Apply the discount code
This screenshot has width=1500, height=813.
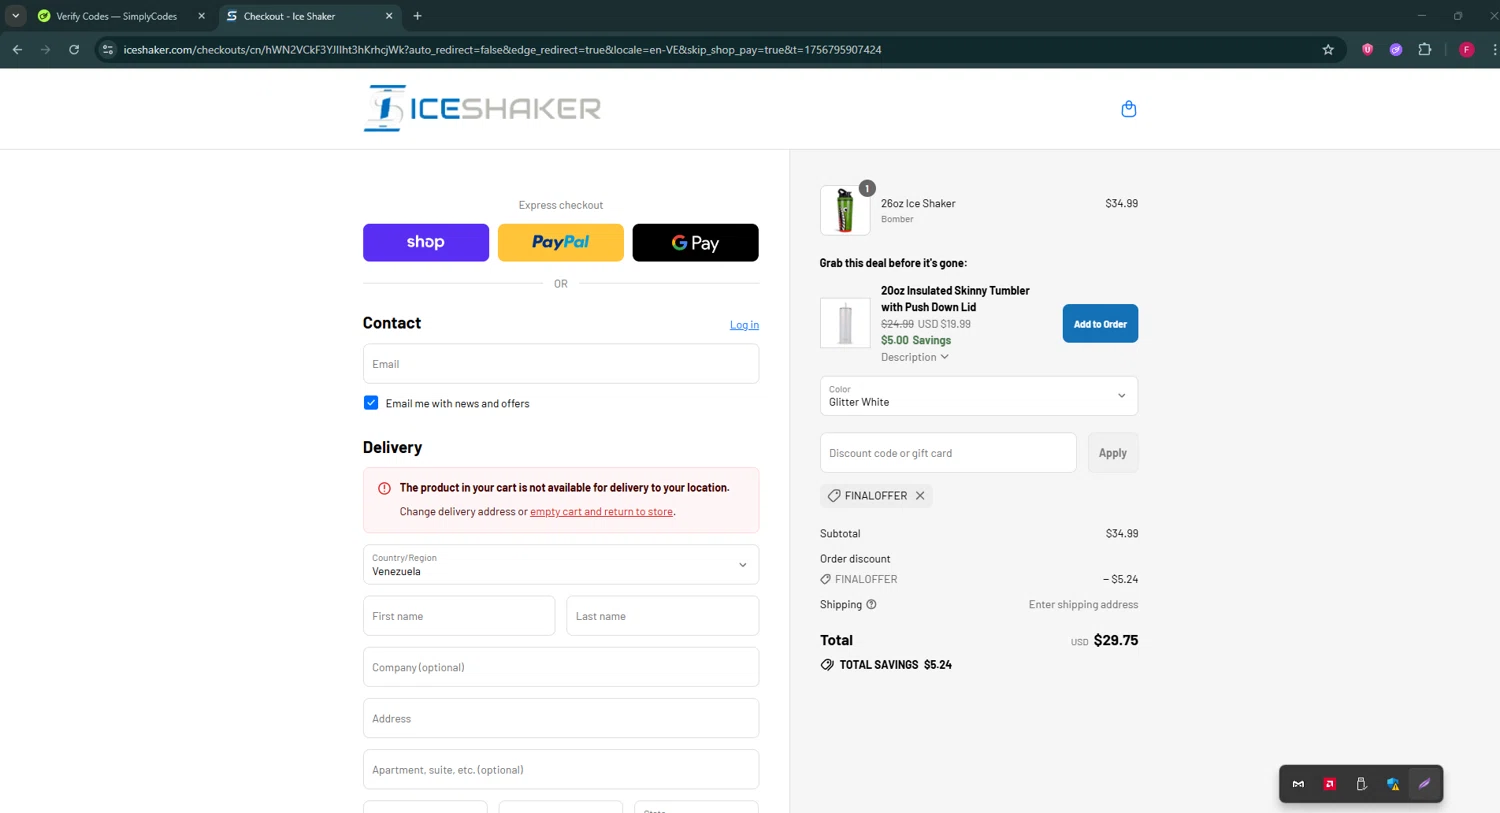[x=1112, y=453]
